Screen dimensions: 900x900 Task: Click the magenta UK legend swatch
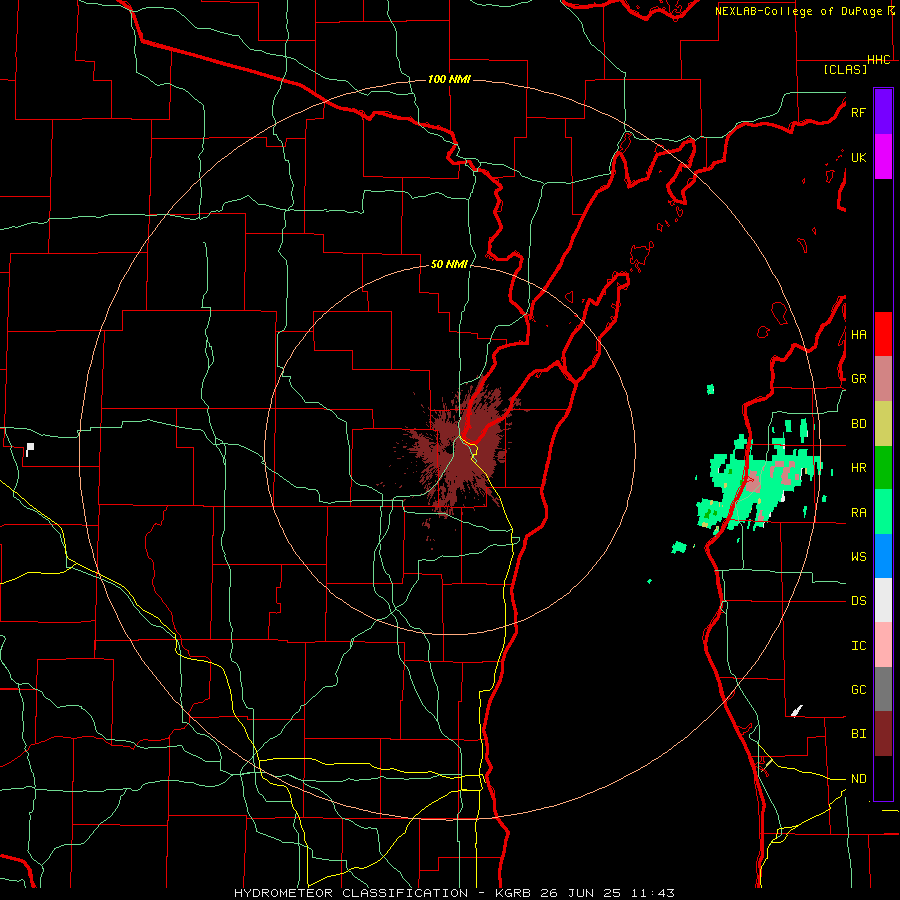point(883,157)
